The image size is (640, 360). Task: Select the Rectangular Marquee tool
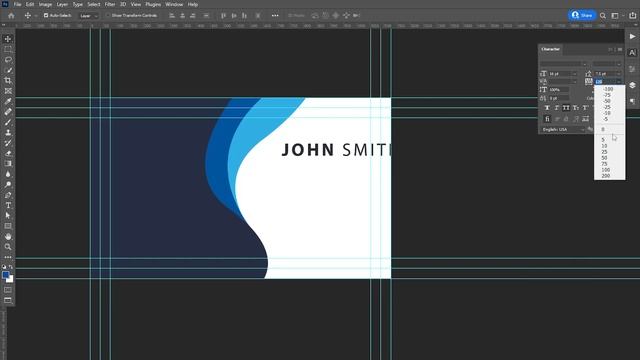(8, 49)
